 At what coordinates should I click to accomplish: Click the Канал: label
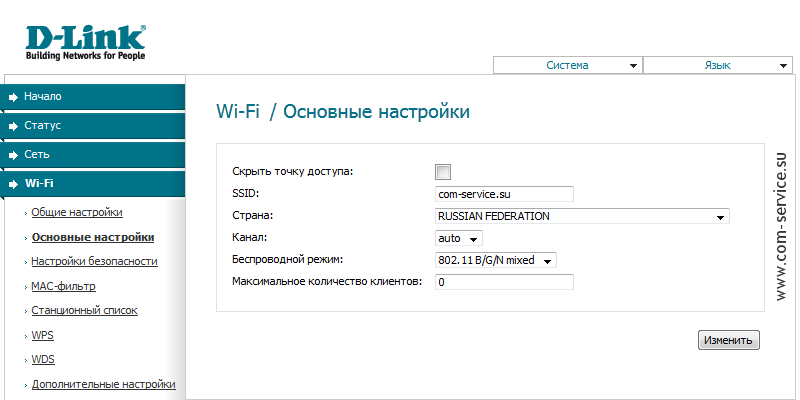(249, 237)
